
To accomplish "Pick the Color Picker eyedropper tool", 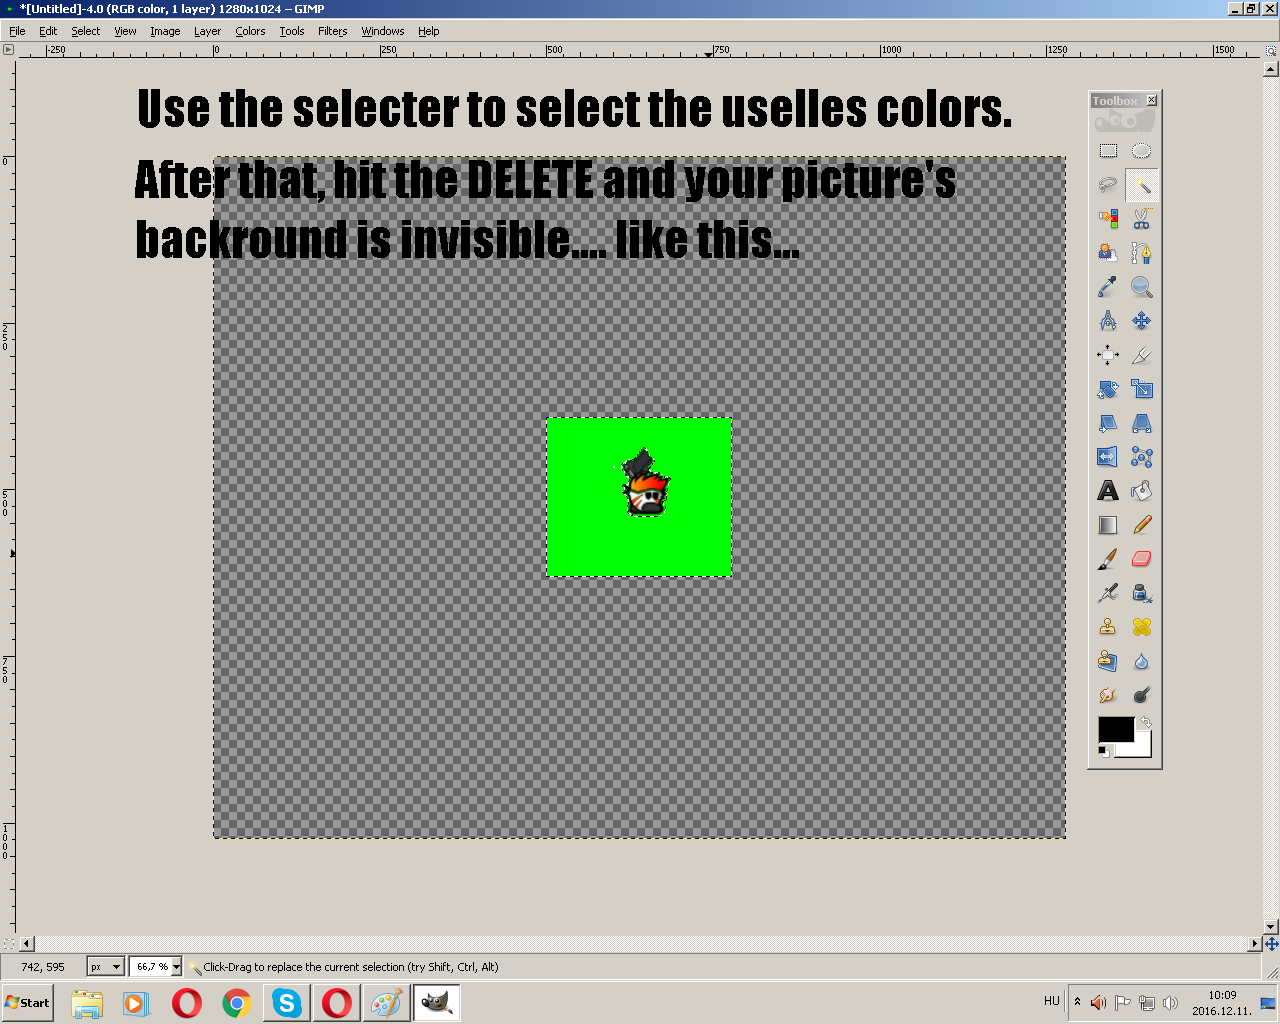I will tap(1108, 286).
